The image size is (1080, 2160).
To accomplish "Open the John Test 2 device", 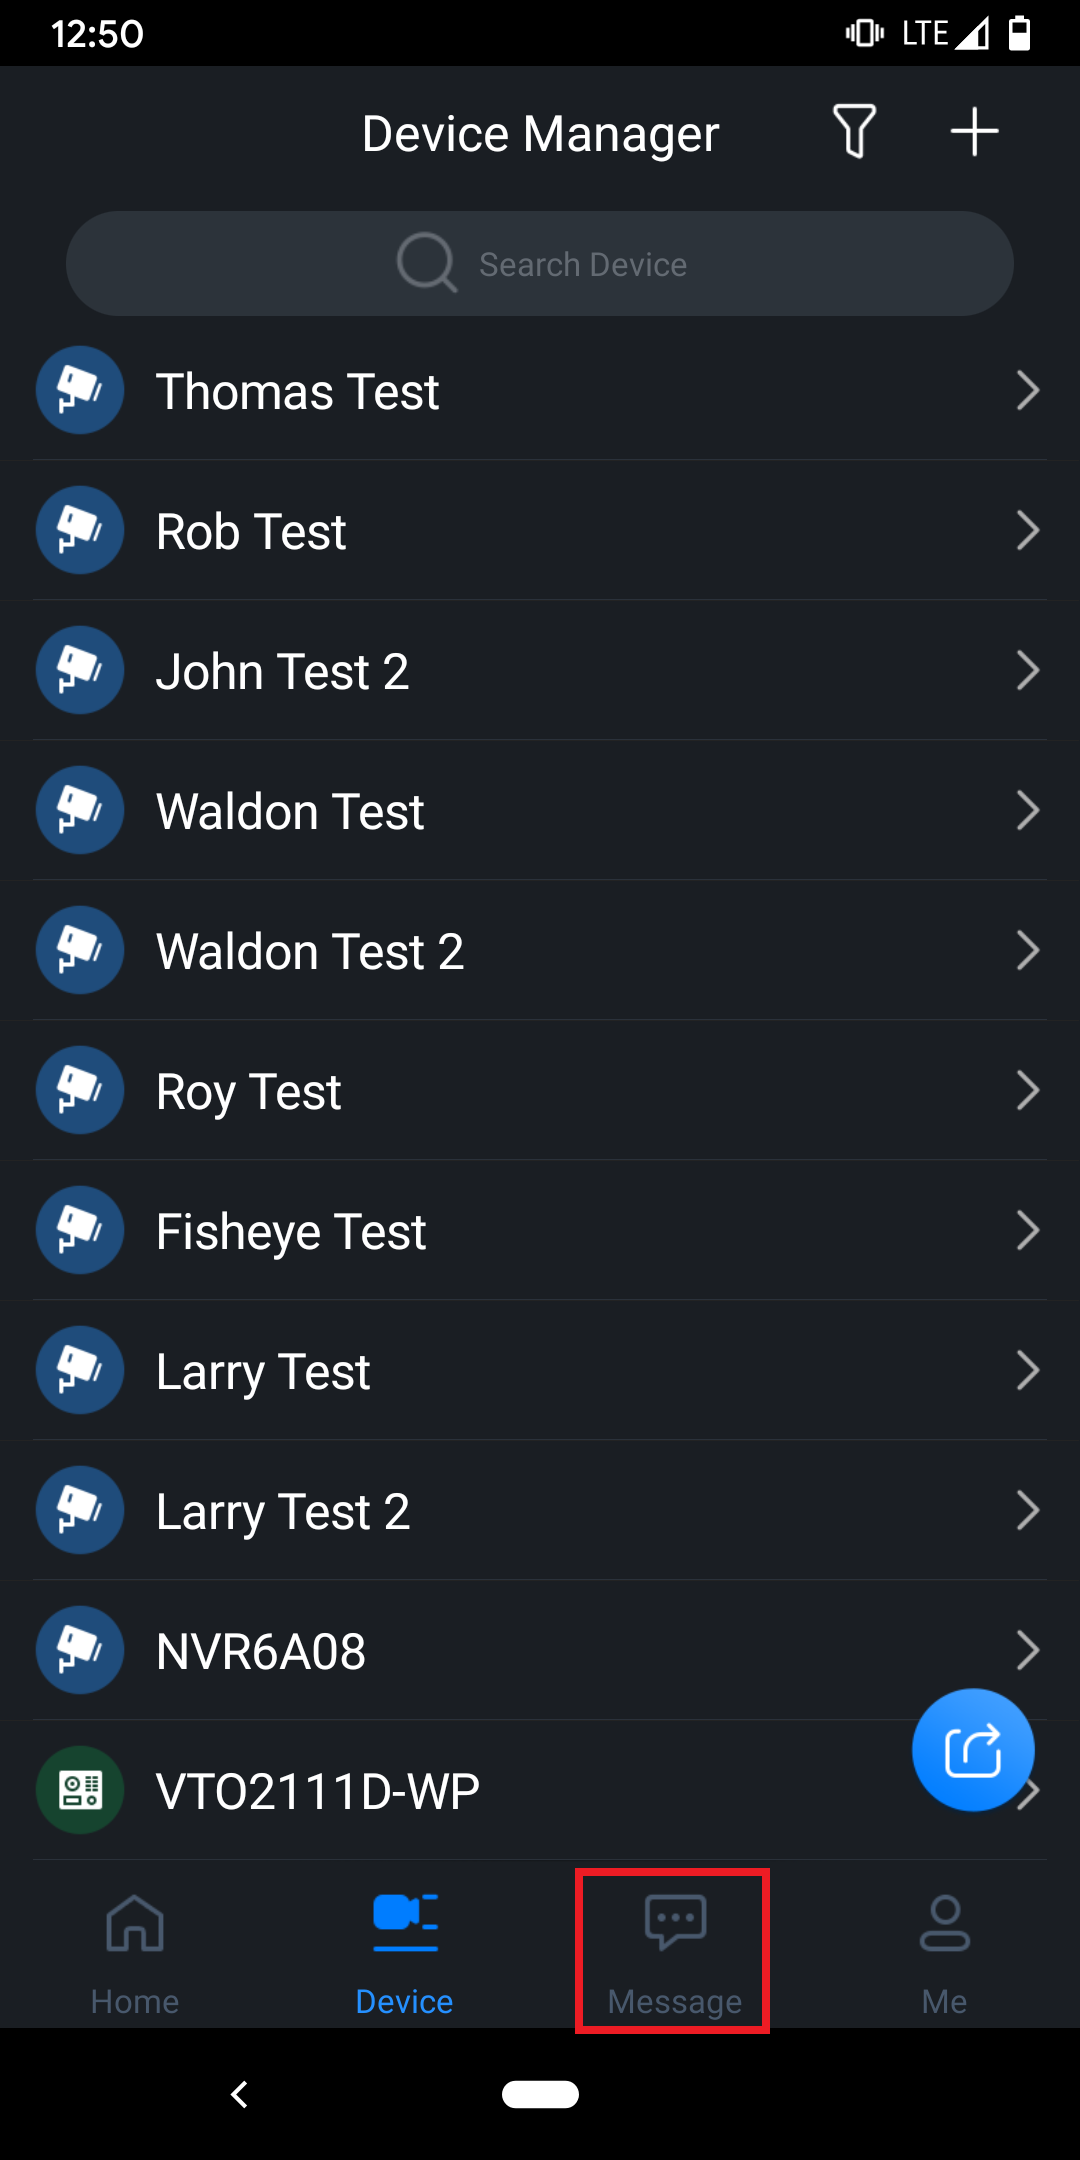I will coord(283,671).
